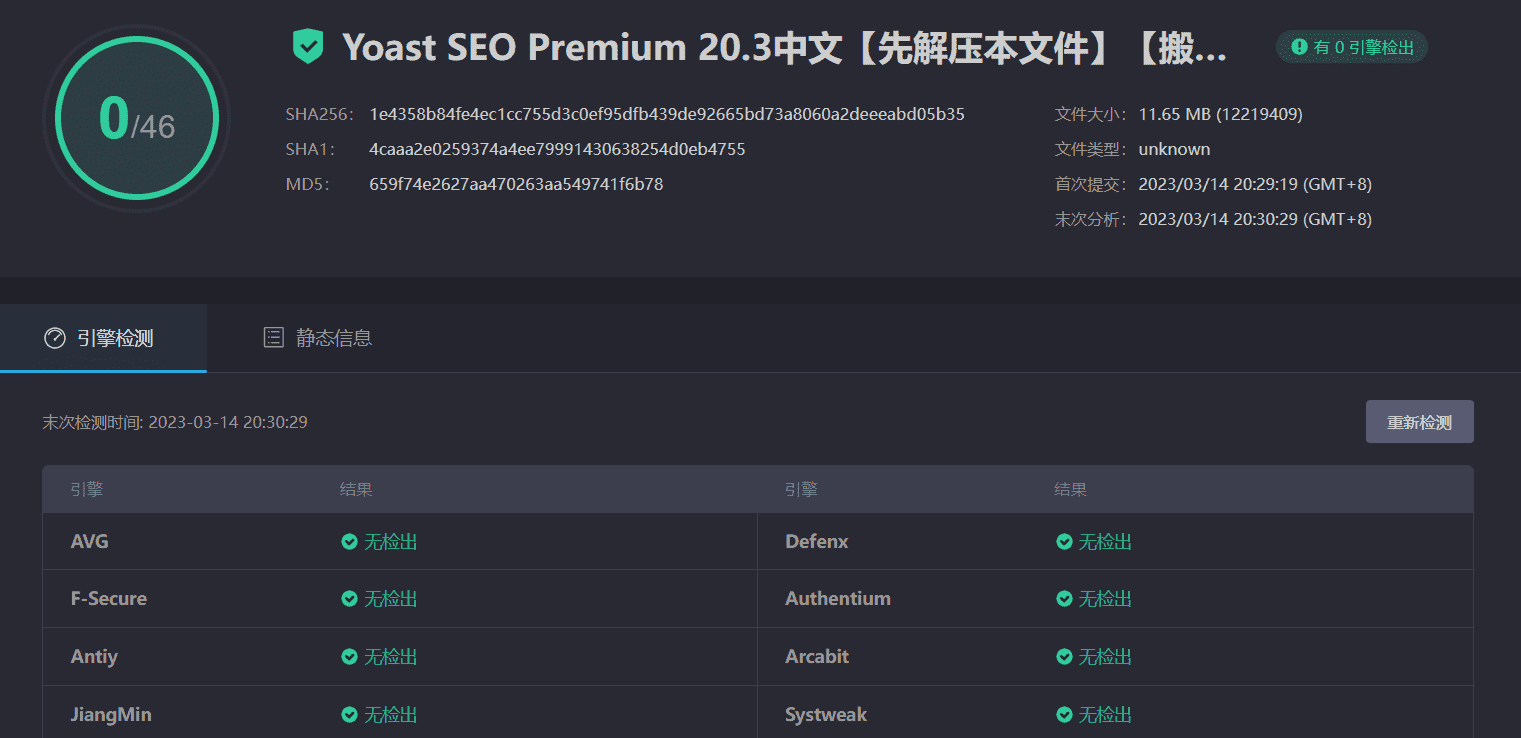1521x738 pixels.
Task: Click the green check icon in Systweak row
Action: 1065,715
